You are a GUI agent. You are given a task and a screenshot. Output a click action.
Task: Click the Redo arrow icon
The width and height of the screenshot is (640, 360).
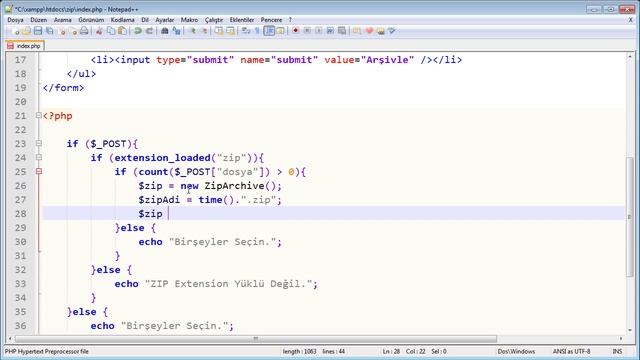point(149,31)
